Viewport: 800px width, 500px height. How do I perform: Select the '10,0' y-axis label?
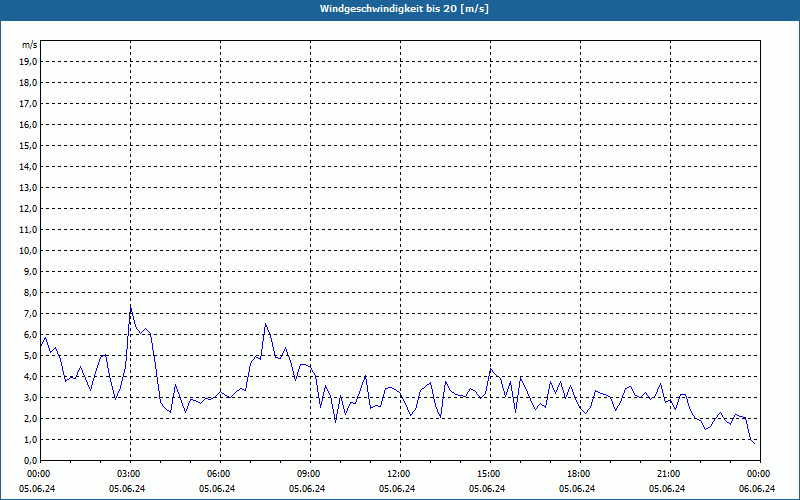coord(29,251)
